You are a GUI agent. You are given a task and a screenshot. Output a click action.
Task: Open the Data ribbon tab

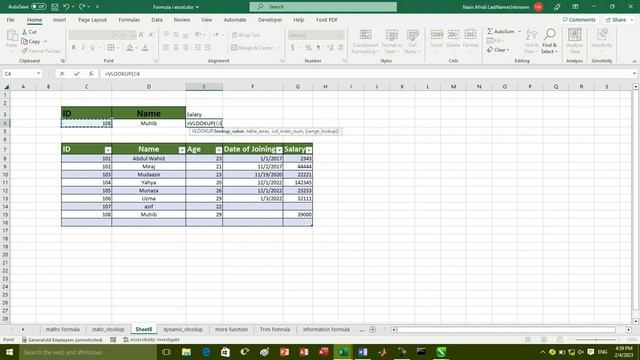pyautogui.click(x=157, y=20)
